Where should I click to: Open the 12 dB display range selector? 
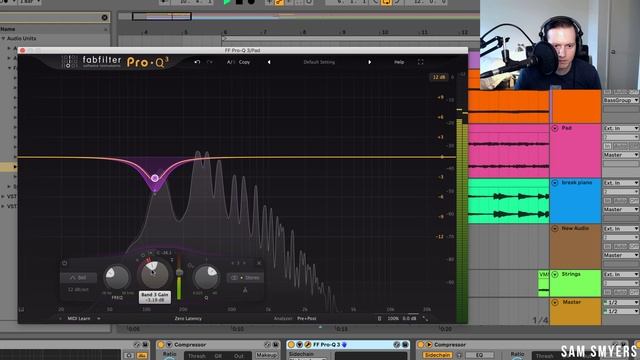click(439, 77)
